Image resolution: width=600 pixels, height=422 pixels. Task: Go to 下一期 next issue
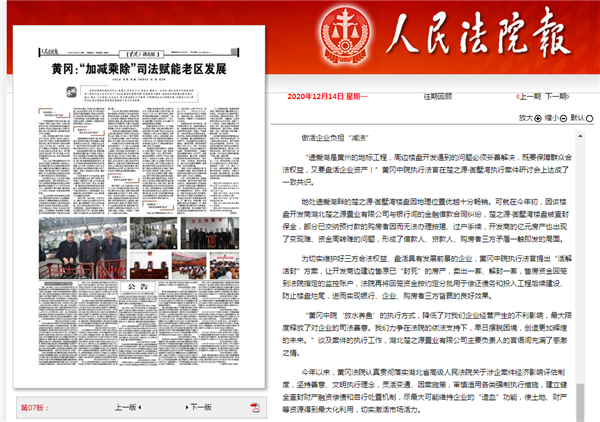point(557,96)
